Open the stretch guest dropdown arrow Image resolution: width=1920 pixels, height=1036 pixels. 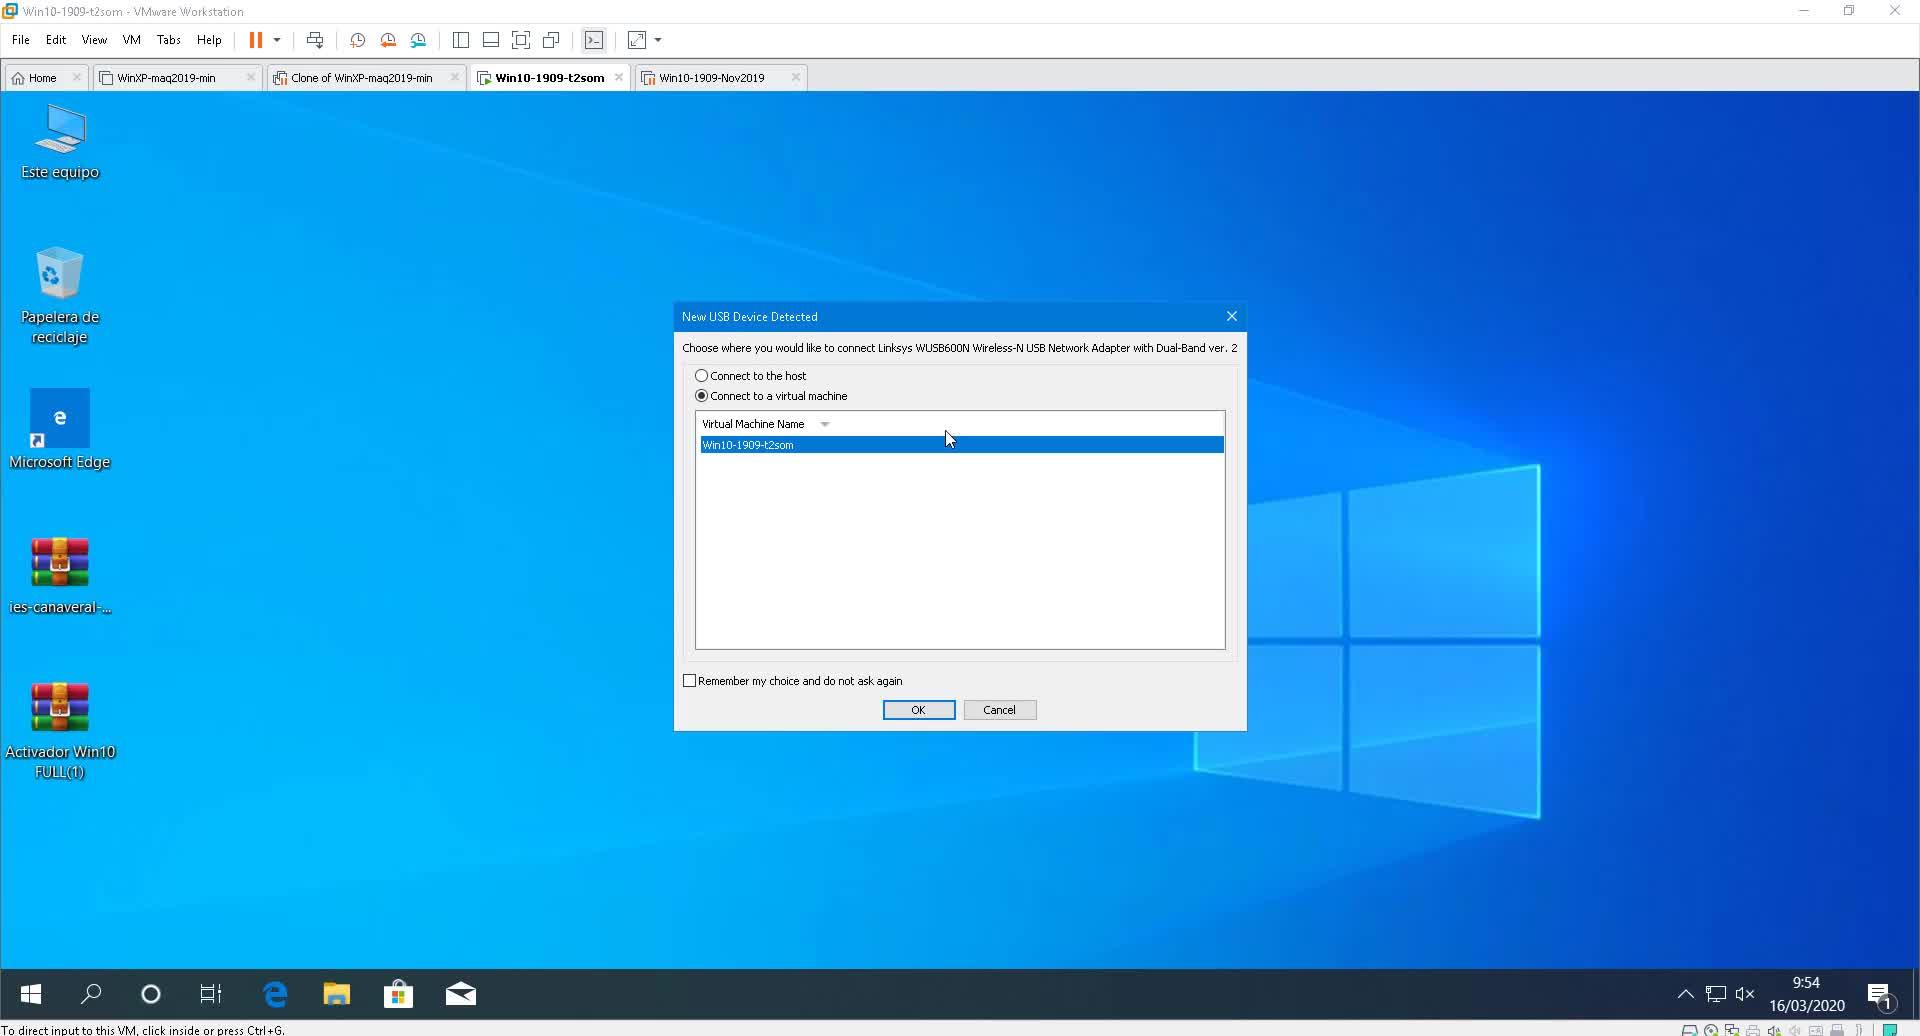coord(658,40)
